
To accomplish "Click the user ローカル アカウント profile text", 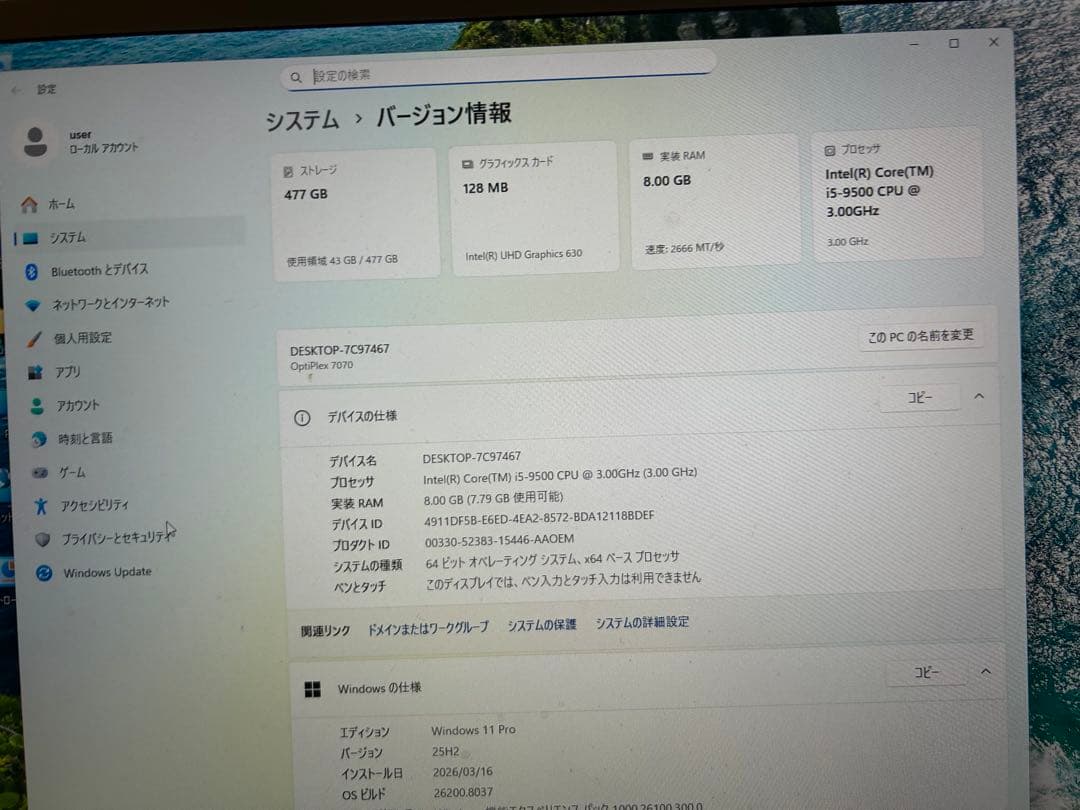I will pyautogui.click(x=103, y=141).
